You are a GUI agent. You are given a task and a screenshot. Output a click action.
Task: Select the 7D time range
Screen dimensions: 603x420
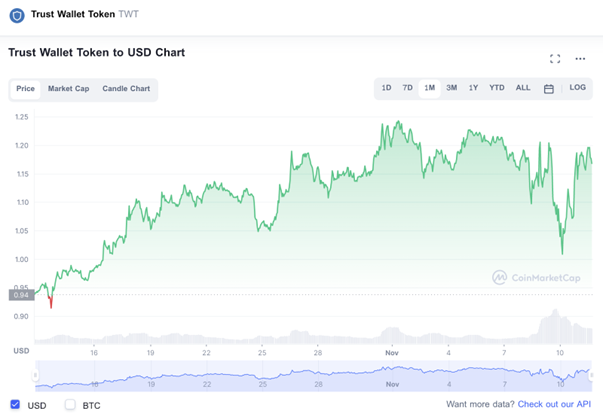tap(408, 89)
